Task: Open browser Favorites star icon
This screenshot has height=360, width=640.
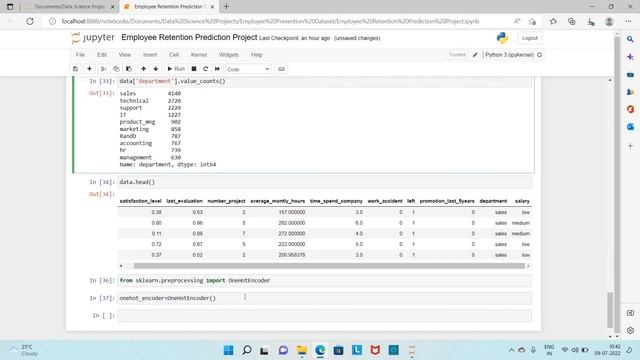Action: (x=553, y=21)
